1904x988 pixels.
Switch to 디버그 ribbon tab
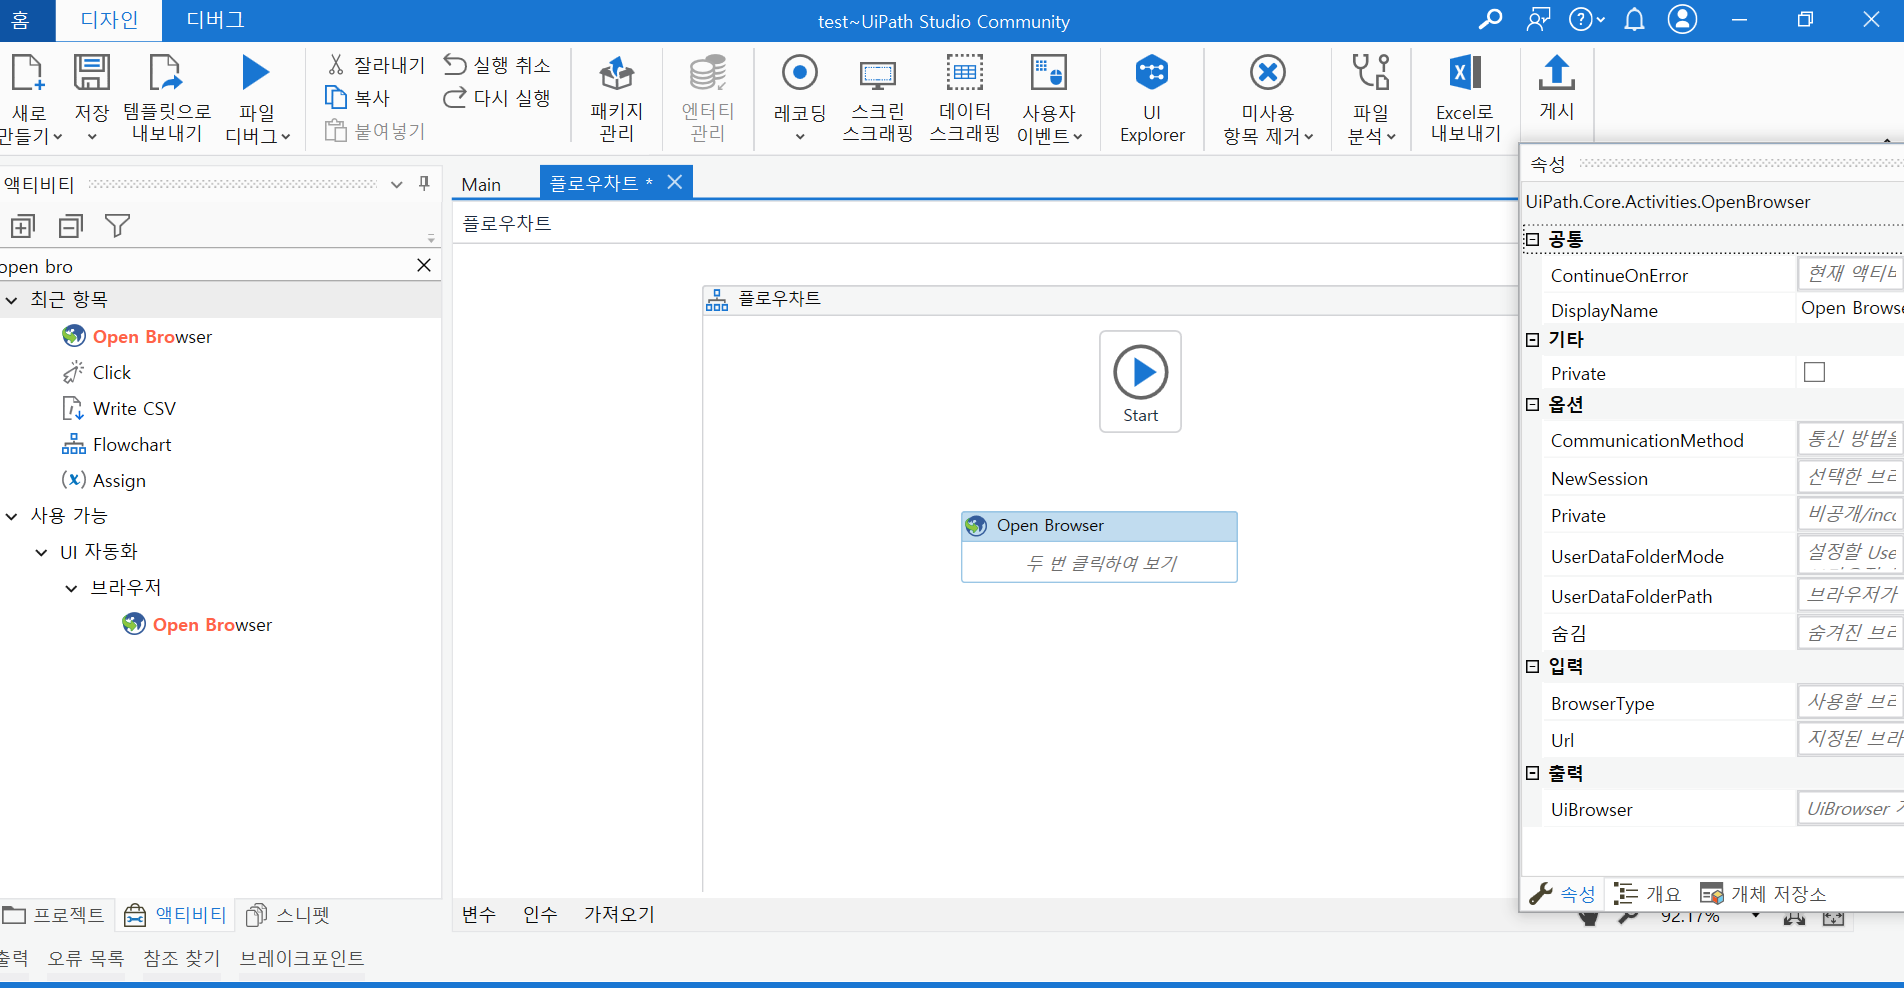(x=215, y=20)
